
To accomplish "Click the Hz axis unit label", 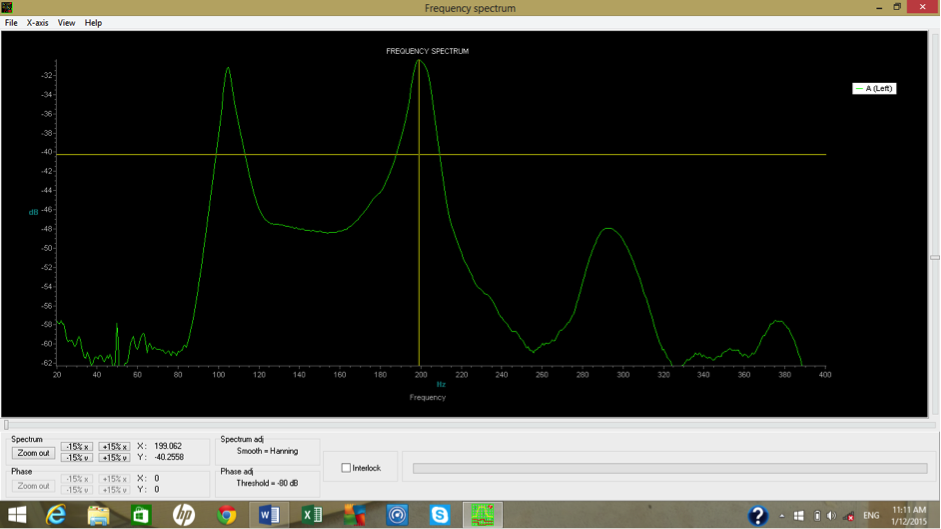I will pyautogui.click(x=441, y=384).
